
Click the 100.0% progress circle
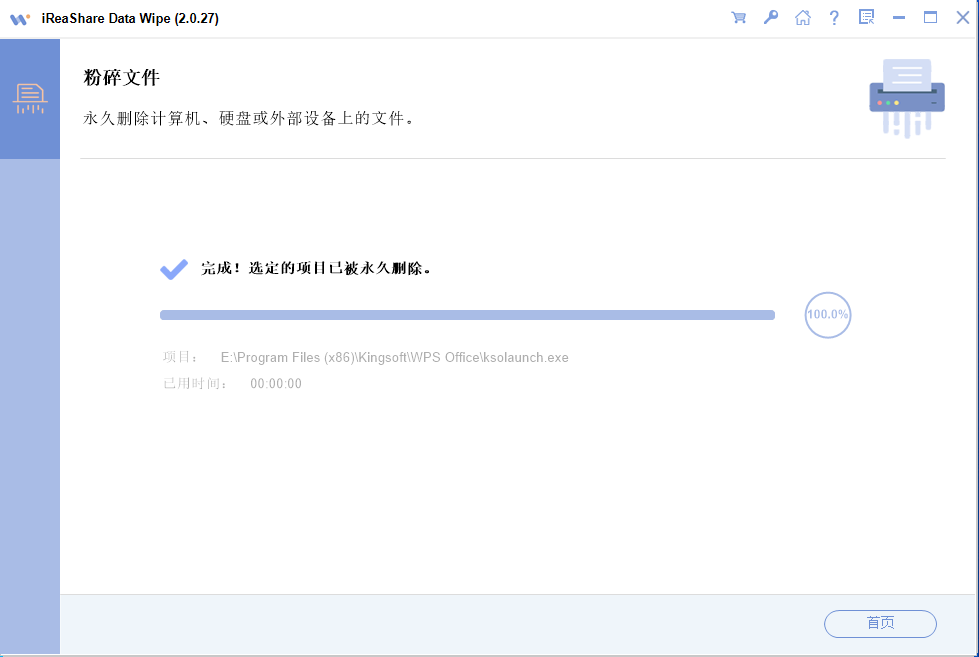tap(828, 315)
